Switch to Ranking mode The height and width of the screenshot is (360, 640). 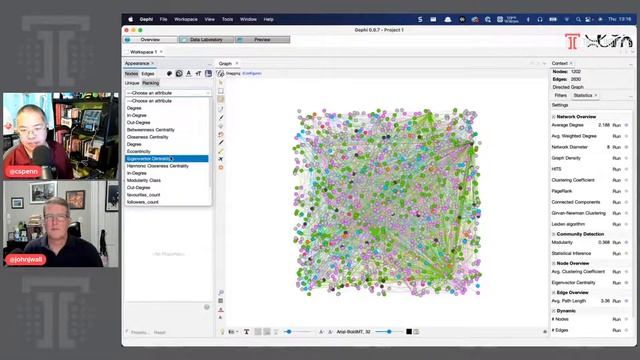click(x=151, y=83)
